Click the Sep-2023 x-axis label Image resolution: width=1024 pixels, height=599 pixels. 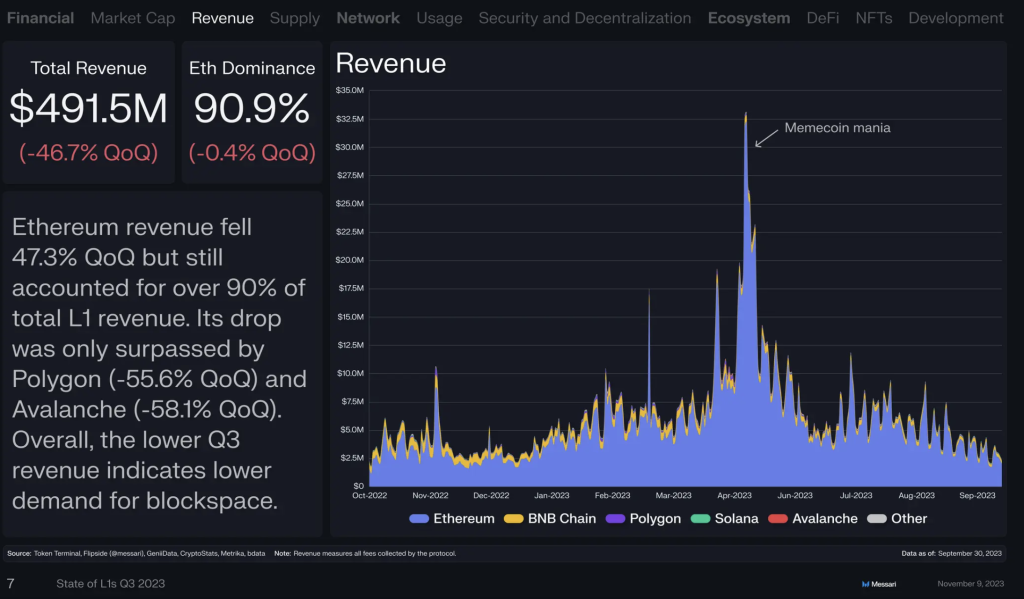pos(977,495)
